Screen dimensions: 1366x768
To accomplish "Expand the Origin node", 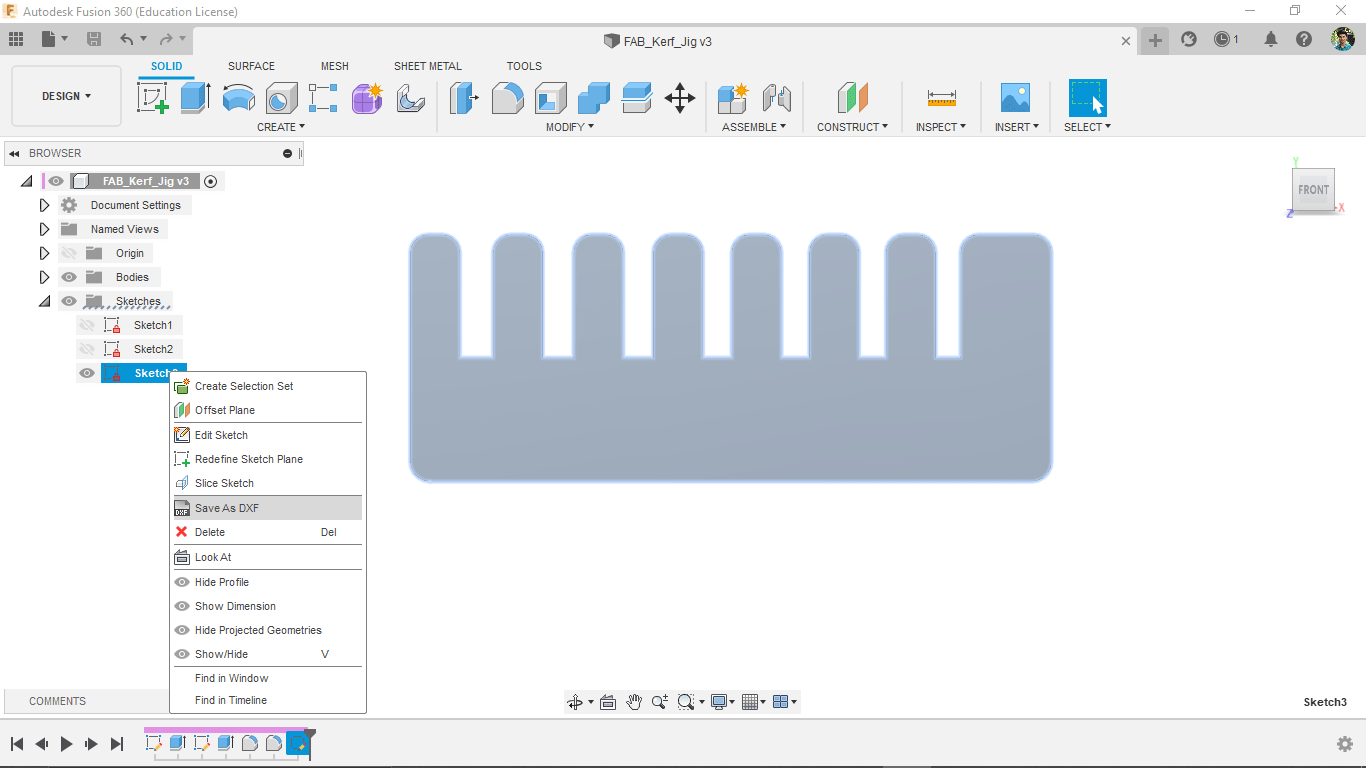I will click(44, 253).
